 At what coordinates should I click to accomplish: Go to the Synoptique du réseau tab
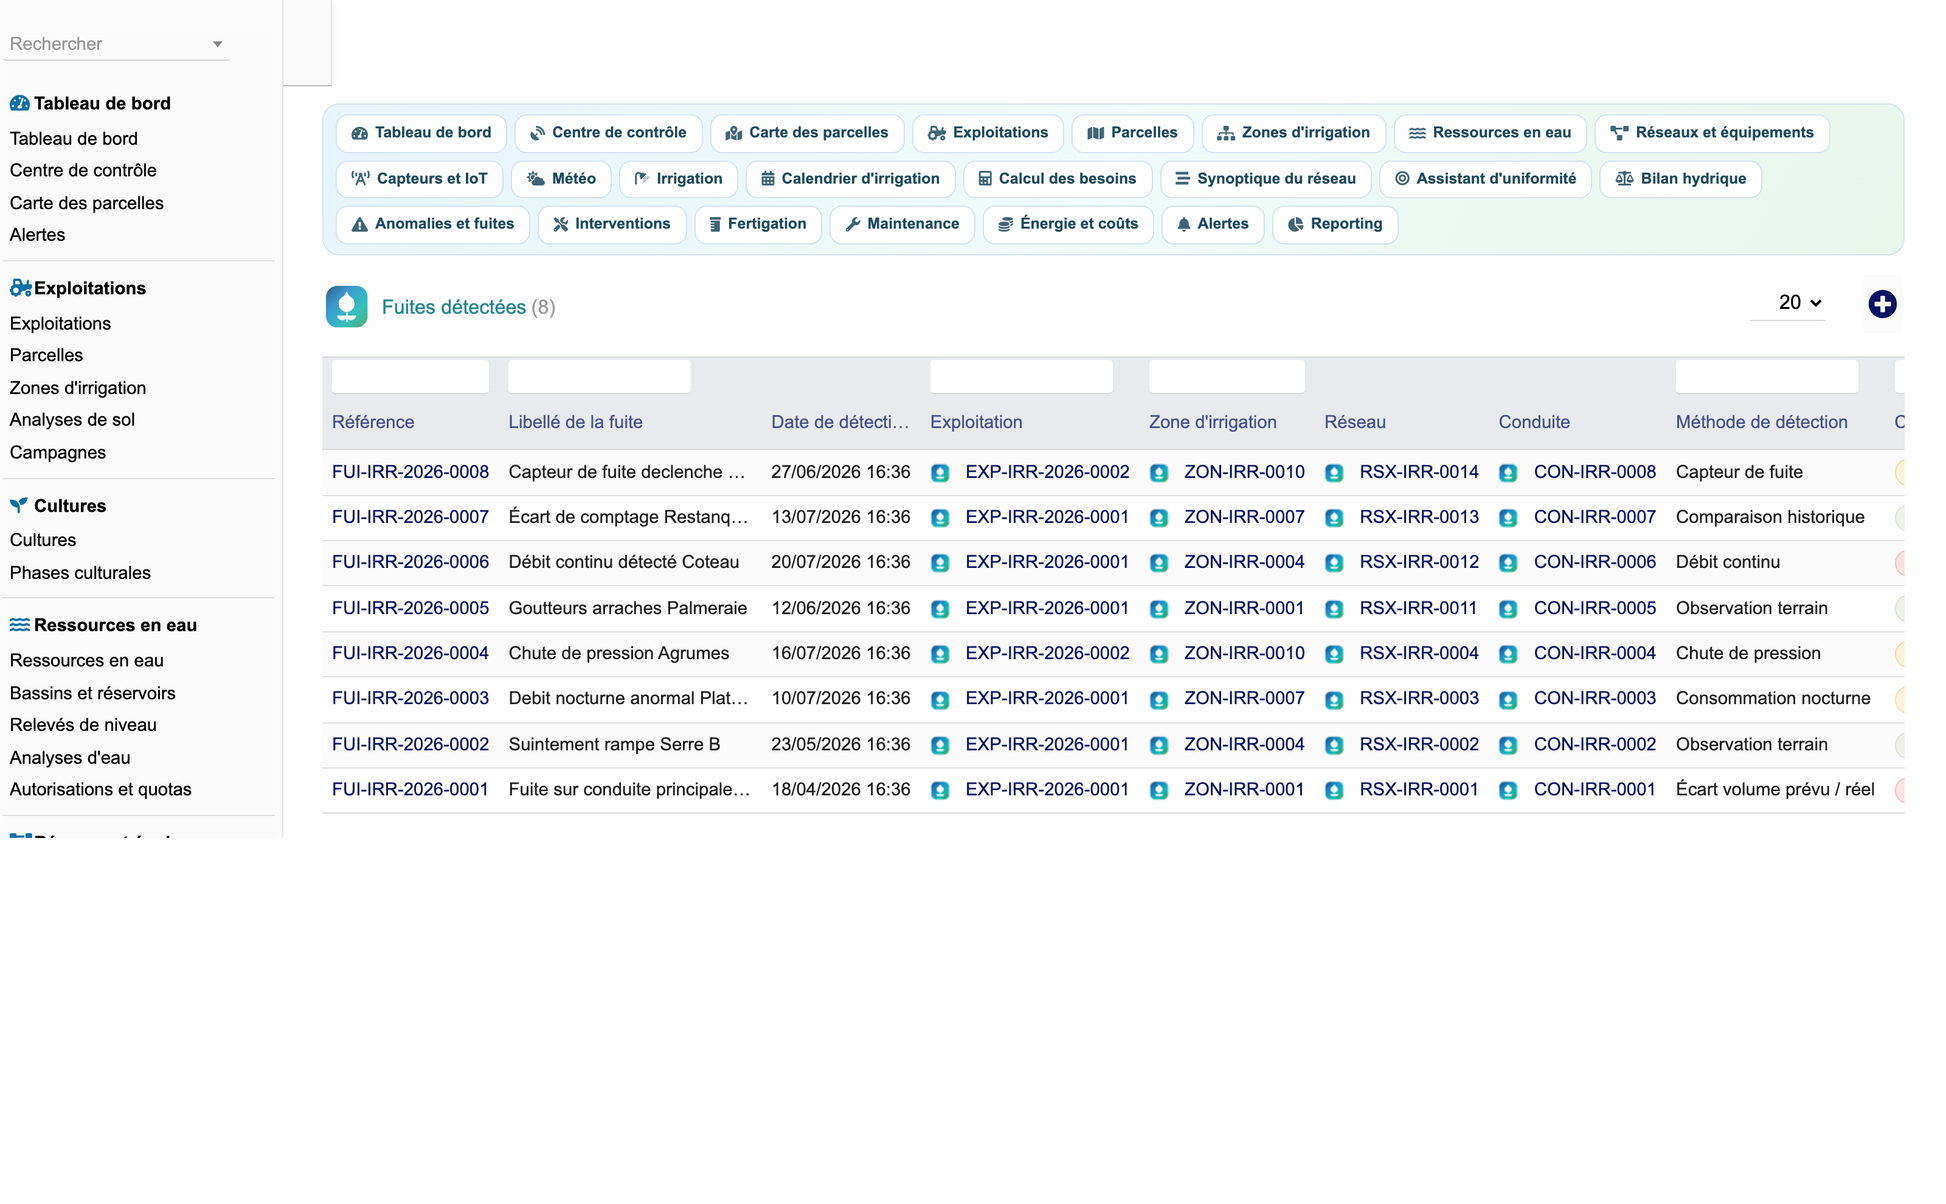(1265, 179)
